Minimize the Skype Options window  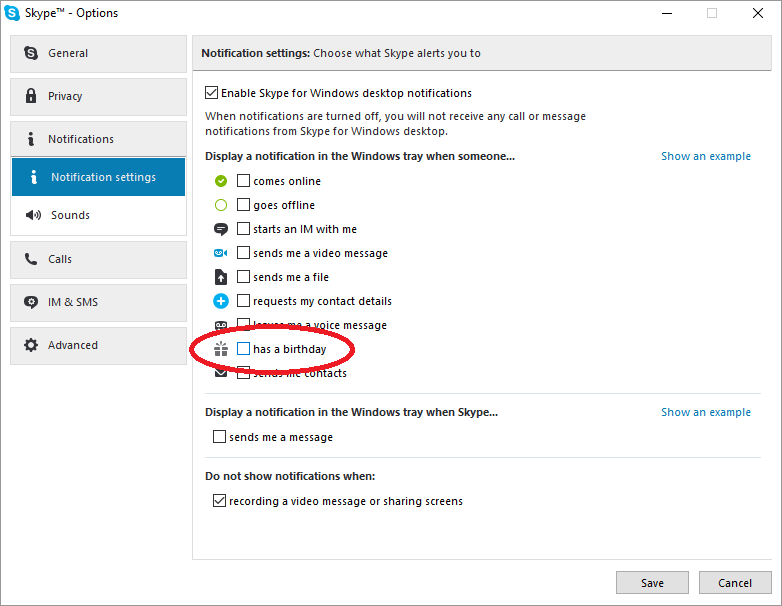pyautogui.click(x=667, y=13)
